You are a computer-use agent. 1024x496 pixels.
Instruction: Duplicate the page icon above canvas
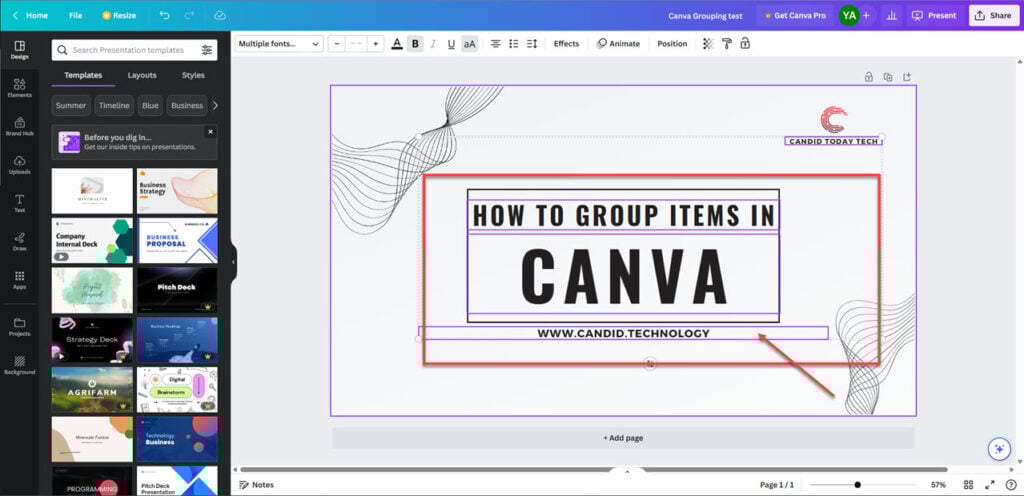point(888,77)
